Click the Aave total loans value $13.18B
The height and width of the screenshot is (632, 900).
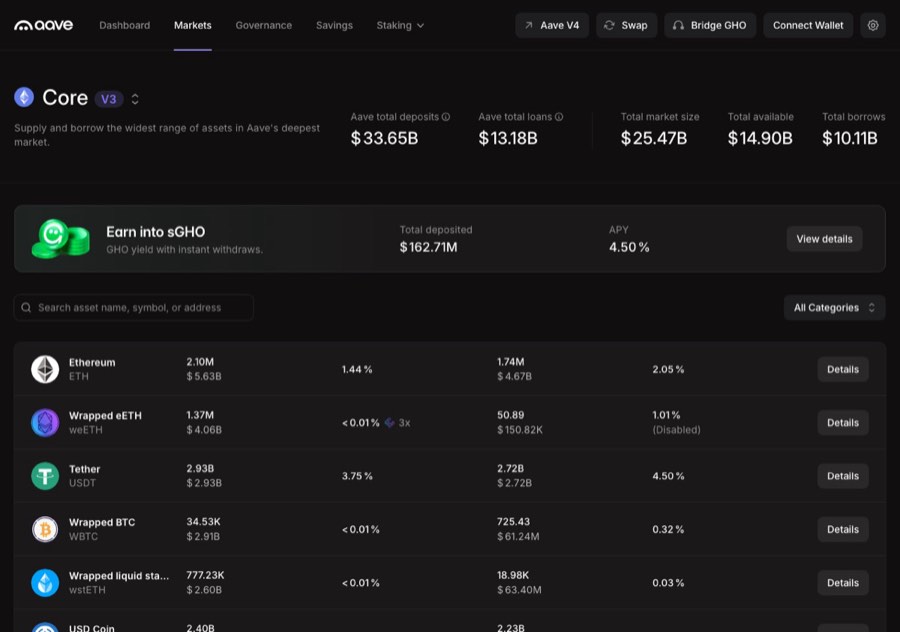coord(508,138)
